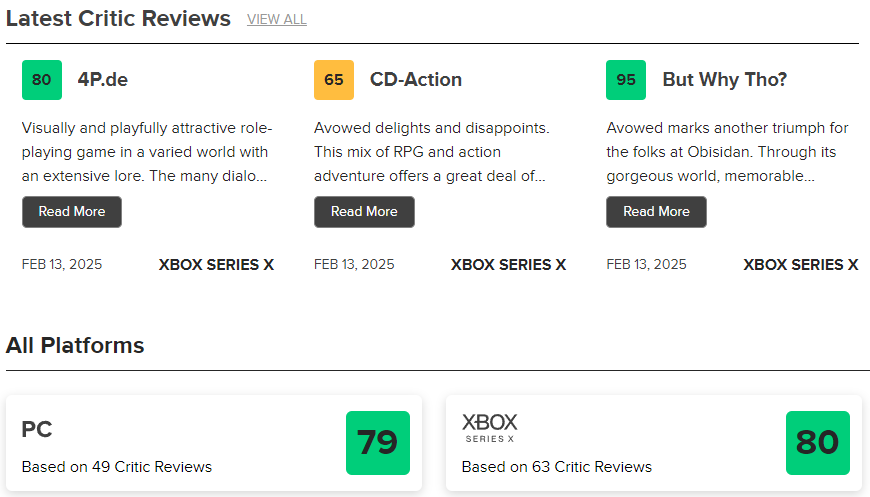Viewport: 870px width, 497px height.
Task: Click XBOX SERIES X label under CD-Action review
Action: coord(508,265)
